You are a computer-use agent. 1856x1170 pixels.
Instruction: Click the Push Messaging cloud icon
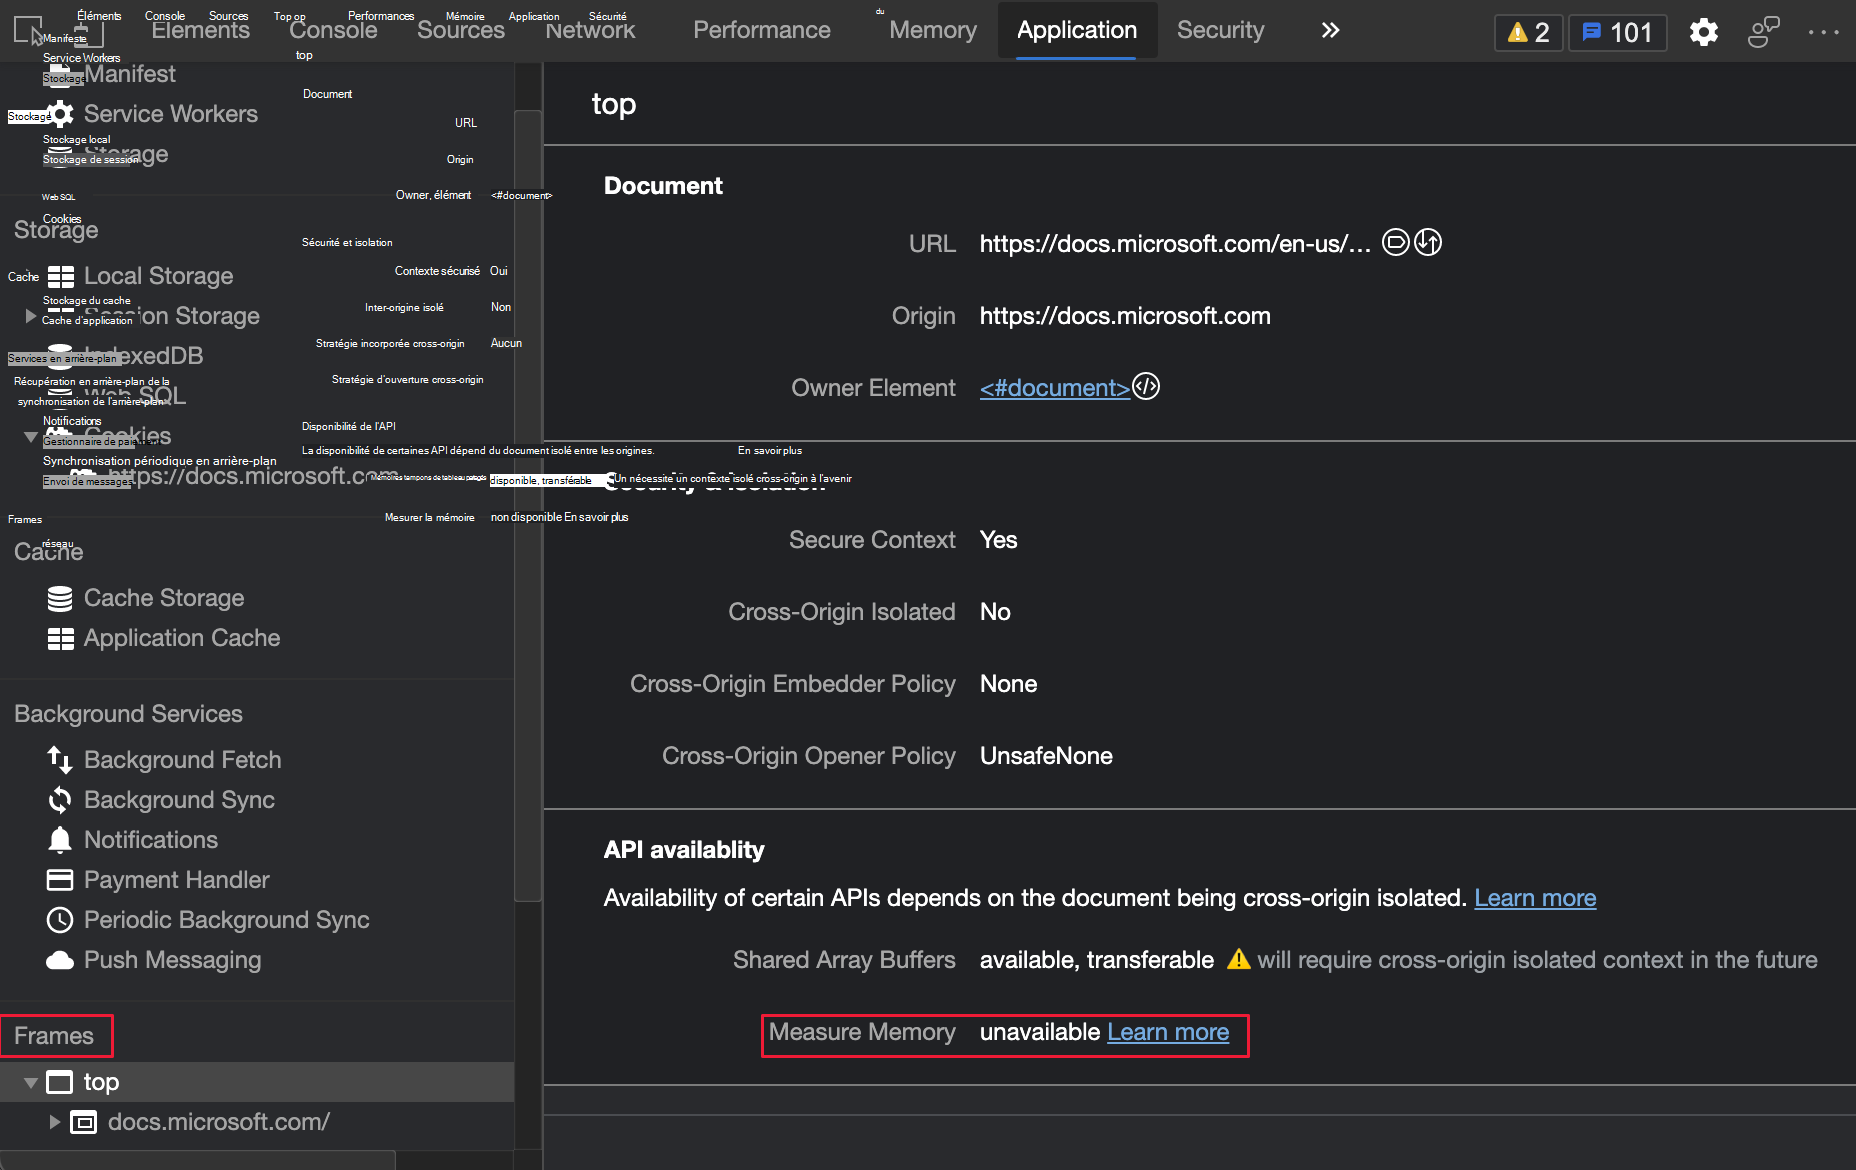[60, 960]
